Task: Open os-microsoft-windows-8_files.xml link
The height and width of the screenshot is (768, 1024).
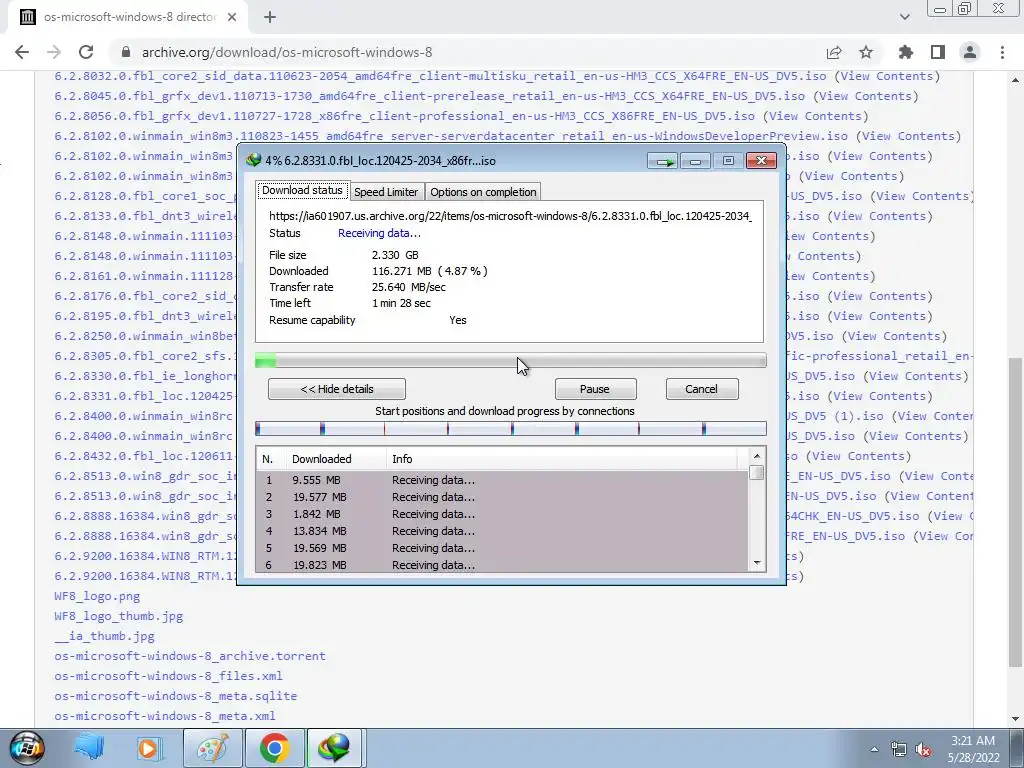Action: [168, 676]
